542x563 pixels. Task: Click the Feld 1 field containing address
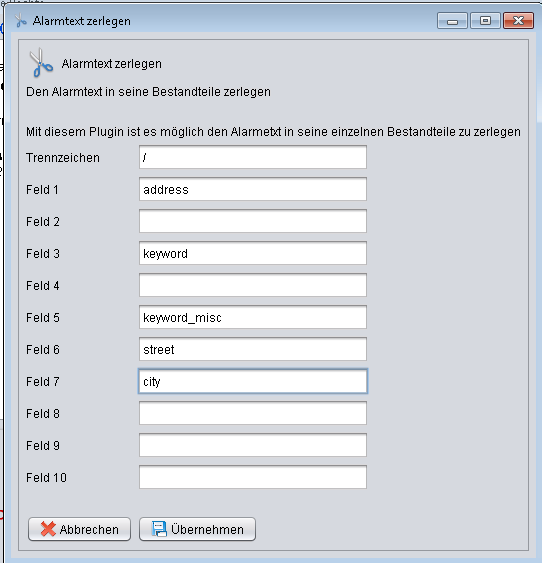coord(253,189)
